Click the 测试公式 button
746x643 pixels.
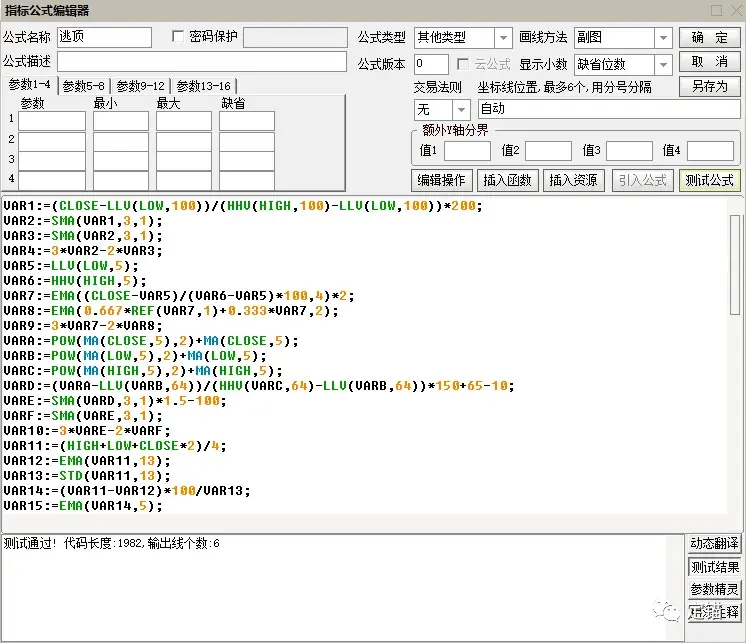click(x=709, y=180)
